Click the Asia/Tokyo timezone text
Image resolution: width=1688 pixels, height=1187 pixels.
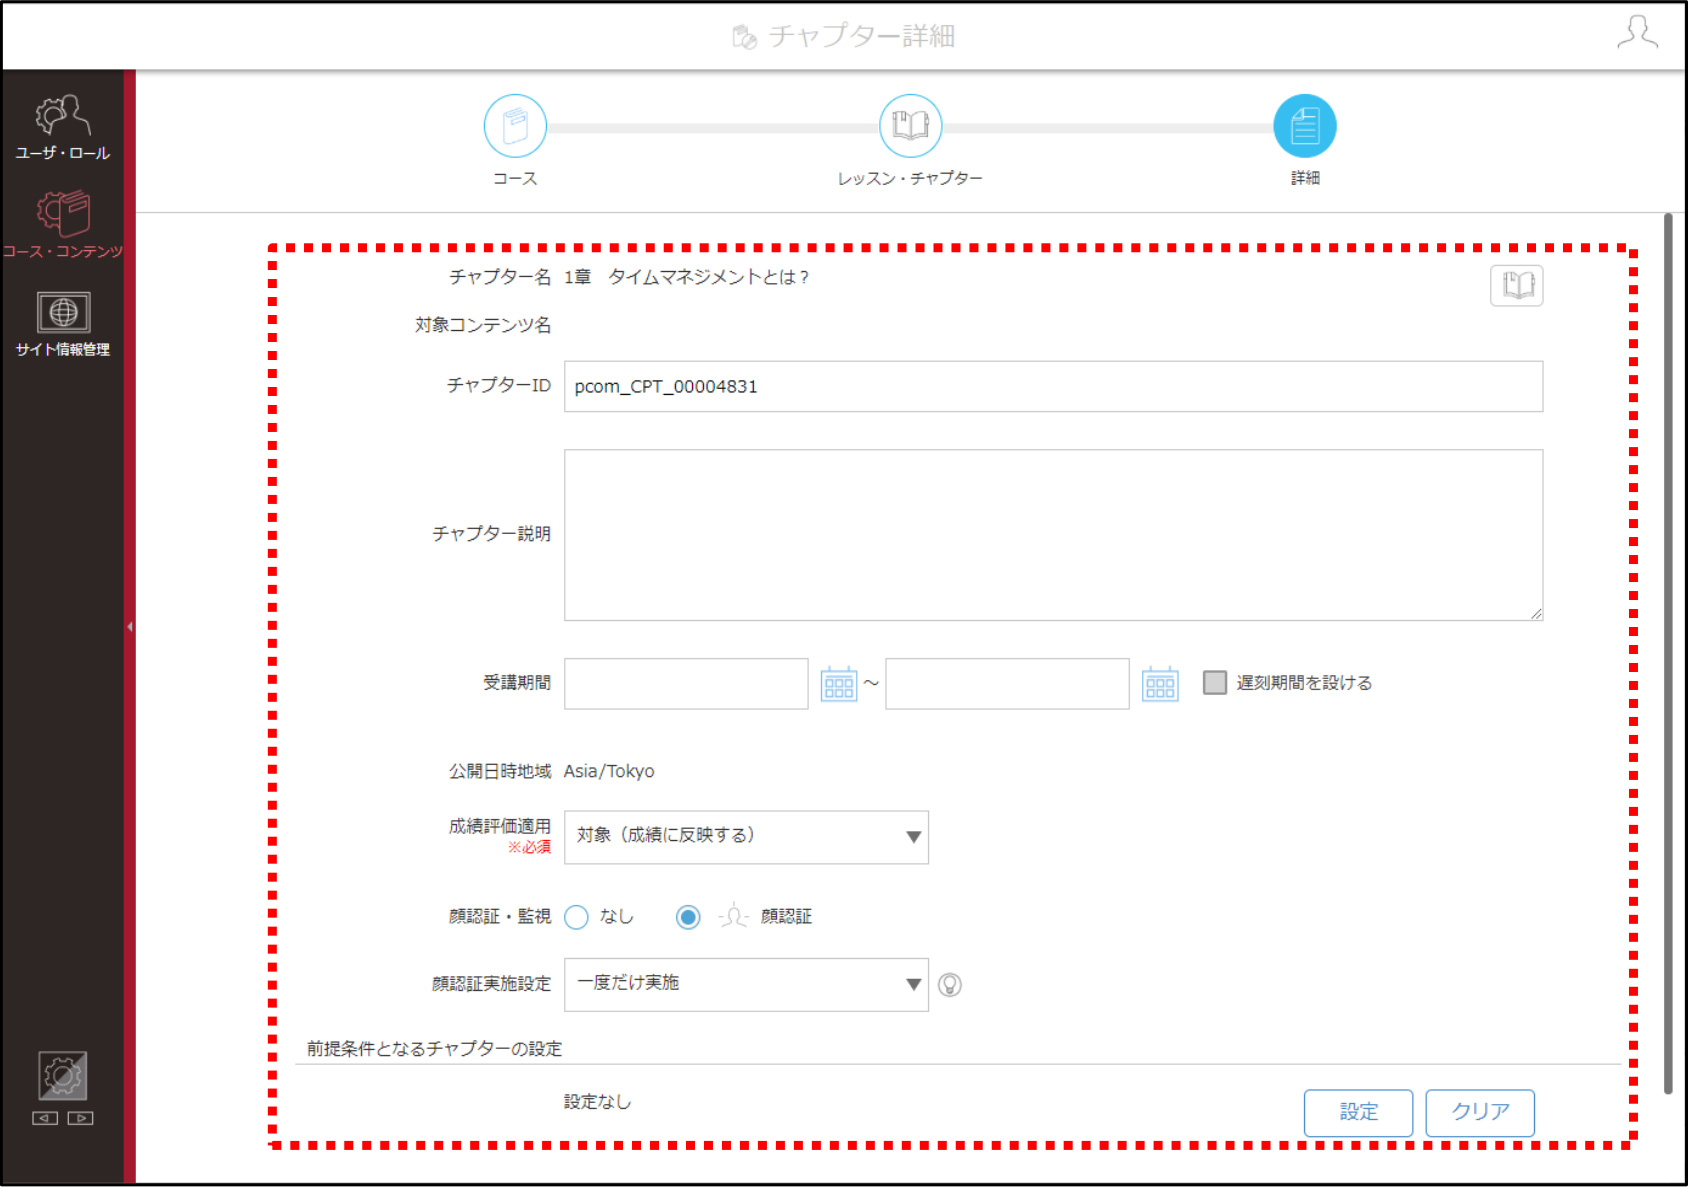pos(609,771)
